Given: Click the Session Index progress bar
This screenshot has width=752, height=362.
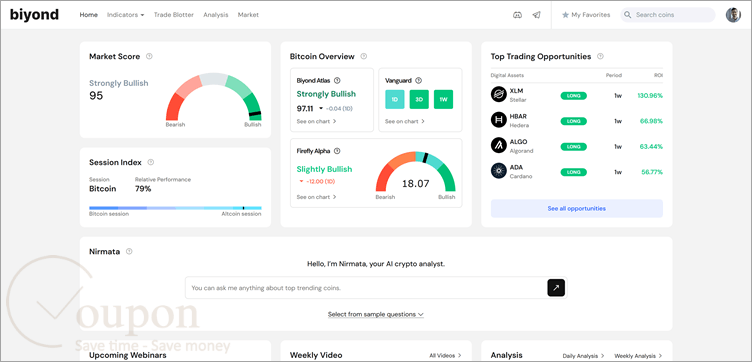Looking at the screenshot, I should (175, 208).
